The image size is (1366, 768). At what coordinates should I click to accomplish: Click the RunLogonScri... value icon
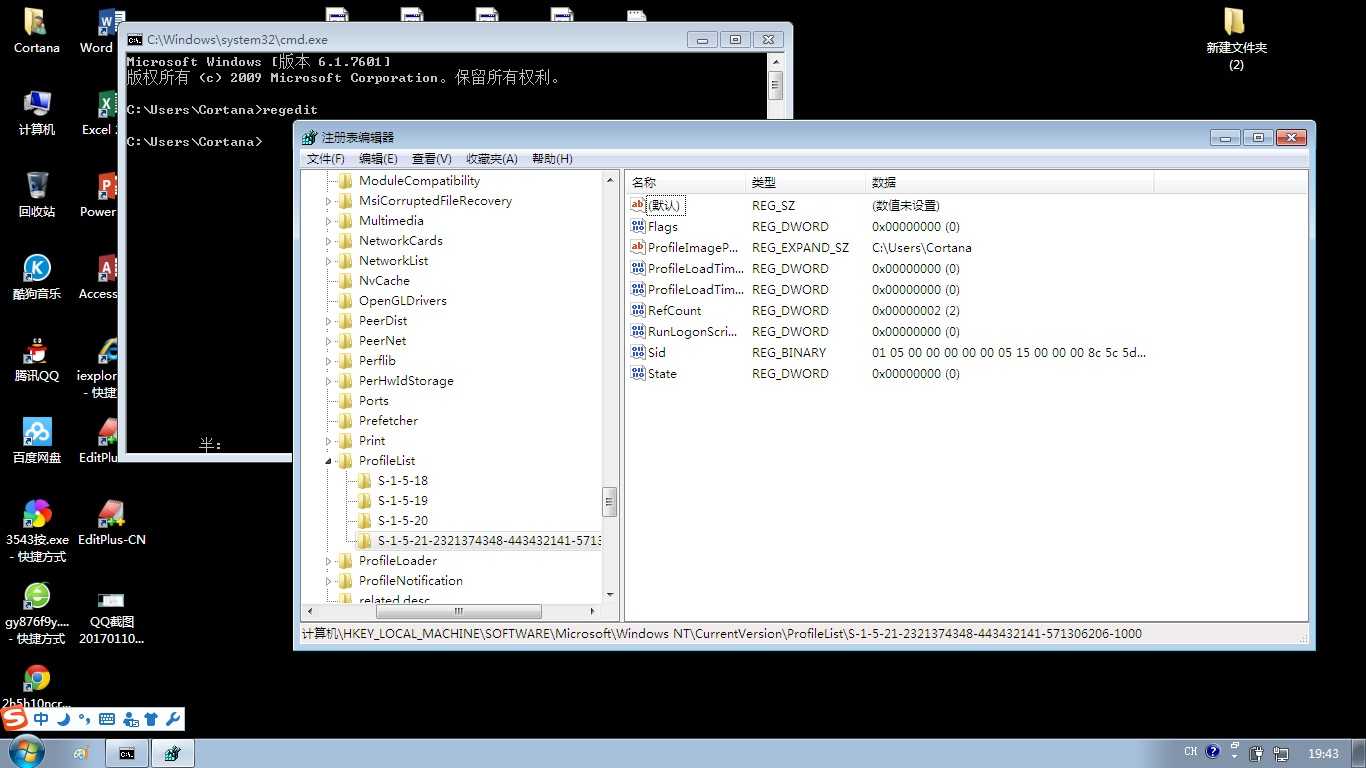[x=638, y=331]
